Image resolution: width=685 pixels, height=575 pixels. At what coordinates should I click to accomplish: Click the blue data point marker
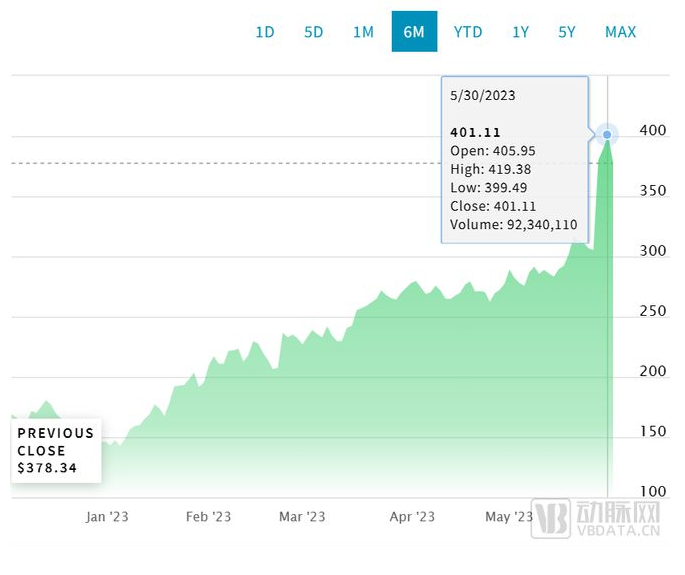click(607, 133)
